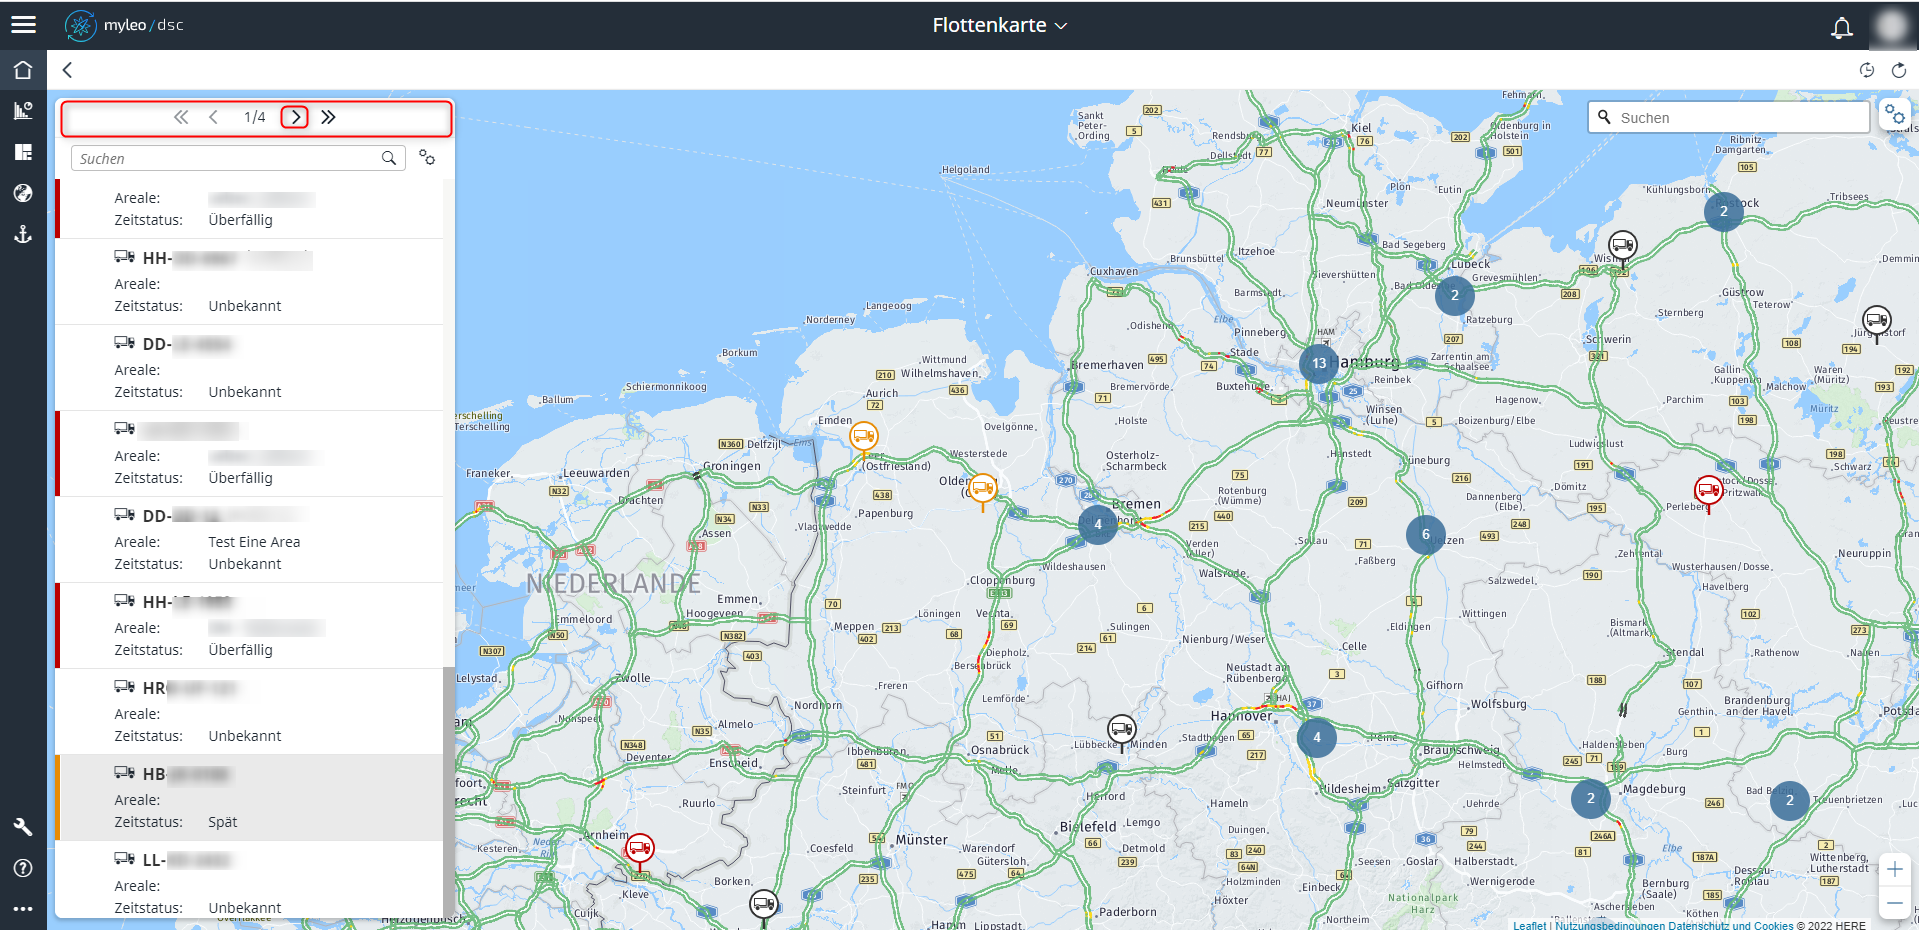Click the myleo/dsc logo
Image resolution: width=1919 pixels, height=930 pixels.
point(124,25)
